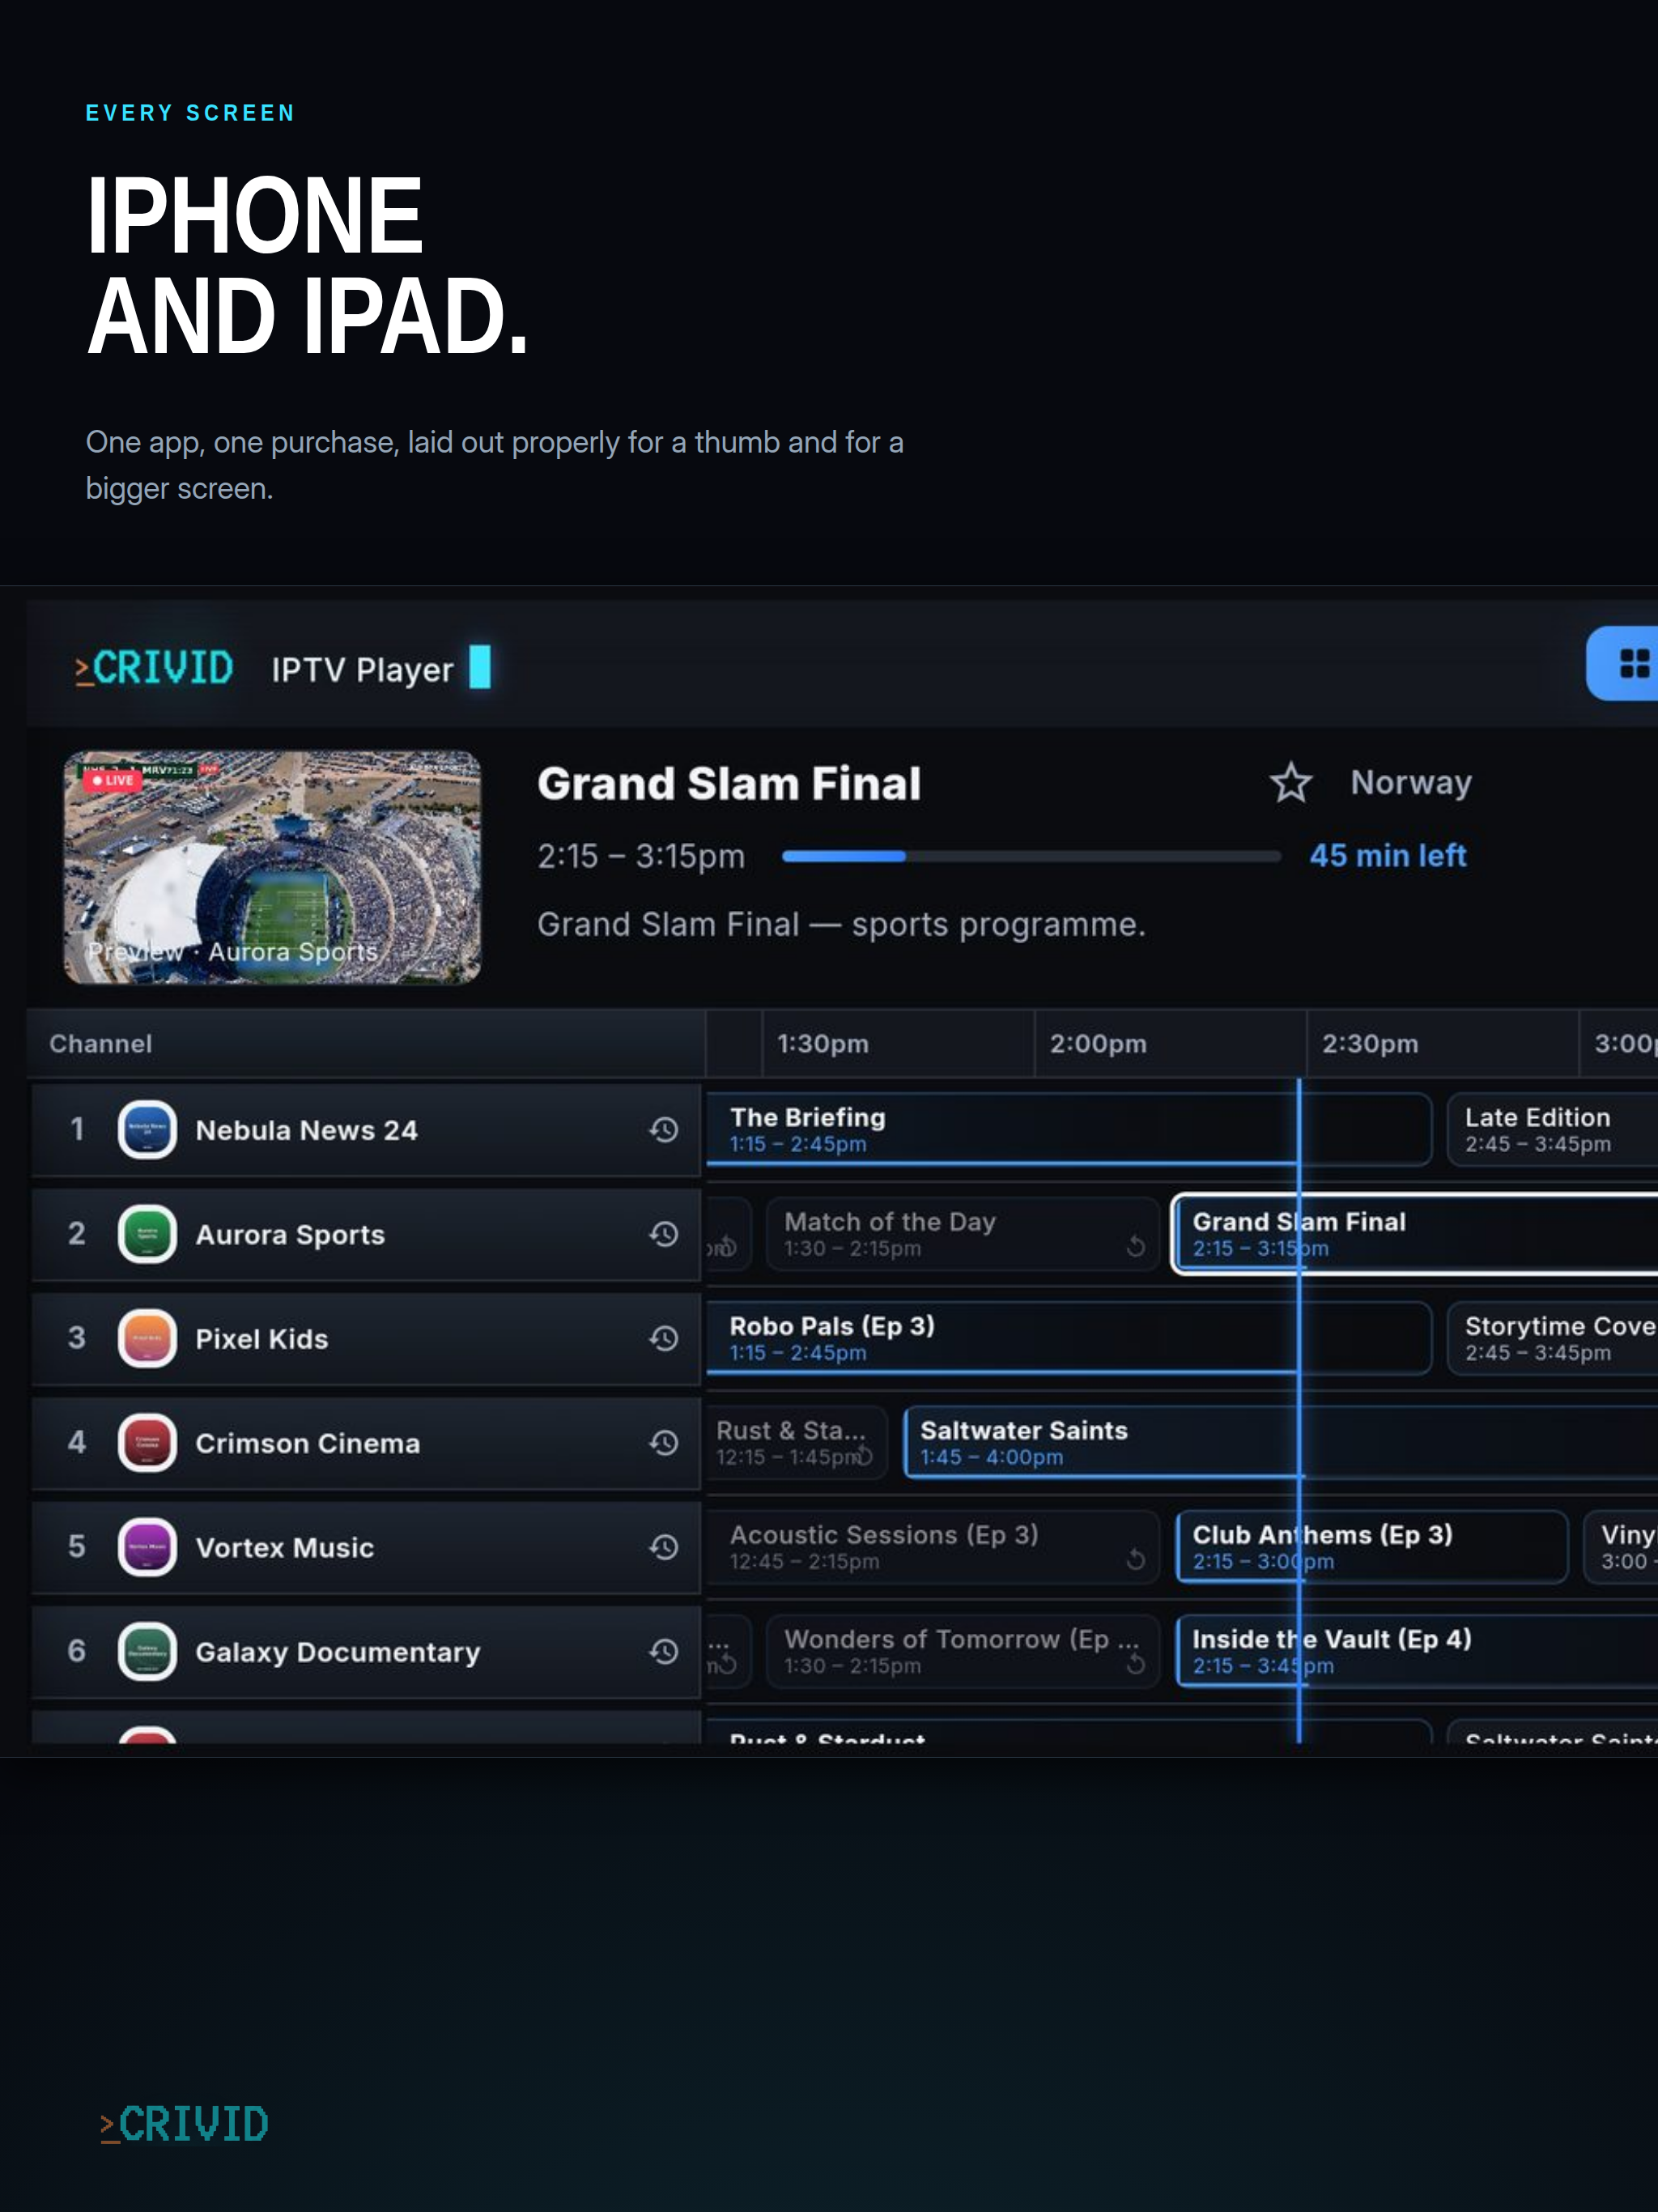Open Rust & Sta... programme block
The width and height of the screenshot is (1658, 2212).
[x=796, y=1443]
